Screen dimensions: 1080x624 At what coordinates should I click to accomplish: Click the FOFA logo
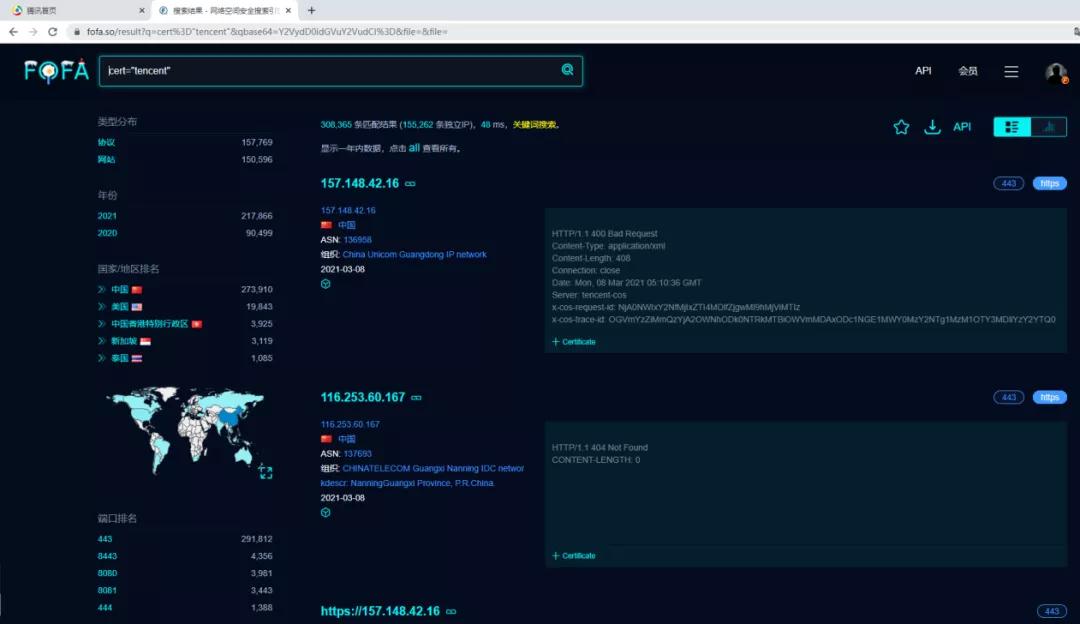coord(56,71)
